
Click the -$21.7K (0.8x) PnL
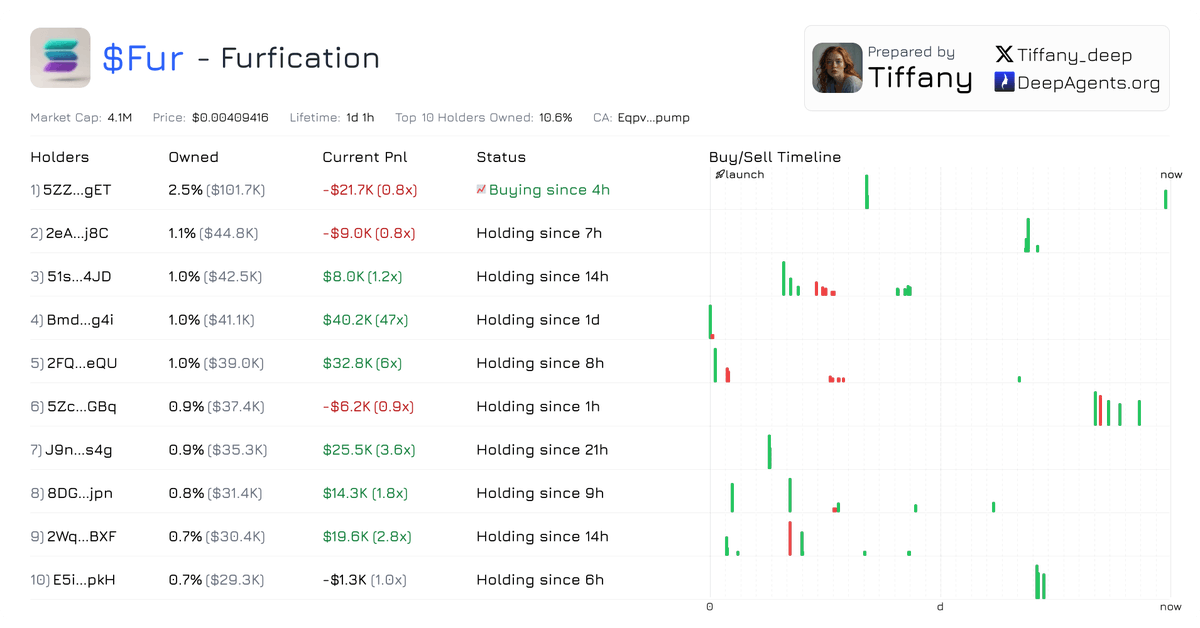click(x=368, y=190)
